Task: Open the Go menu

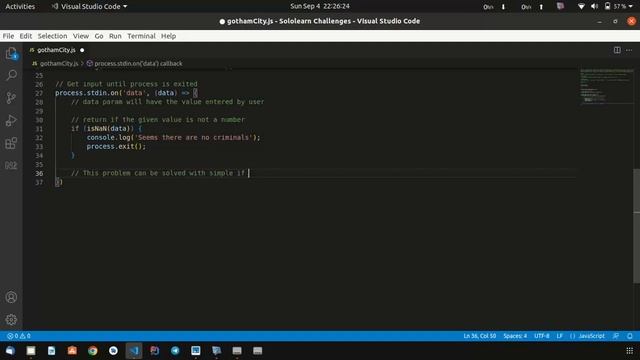Action: [x=99, y=36]
